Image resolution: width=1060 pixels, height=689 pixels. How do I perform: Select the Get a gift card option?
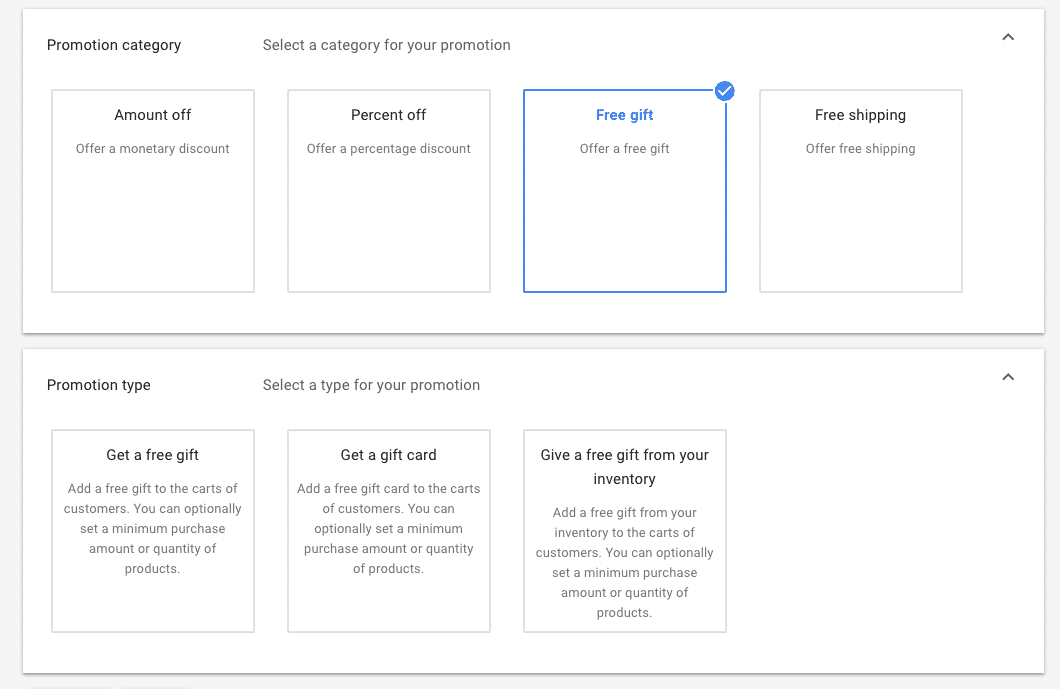[388, 531]
